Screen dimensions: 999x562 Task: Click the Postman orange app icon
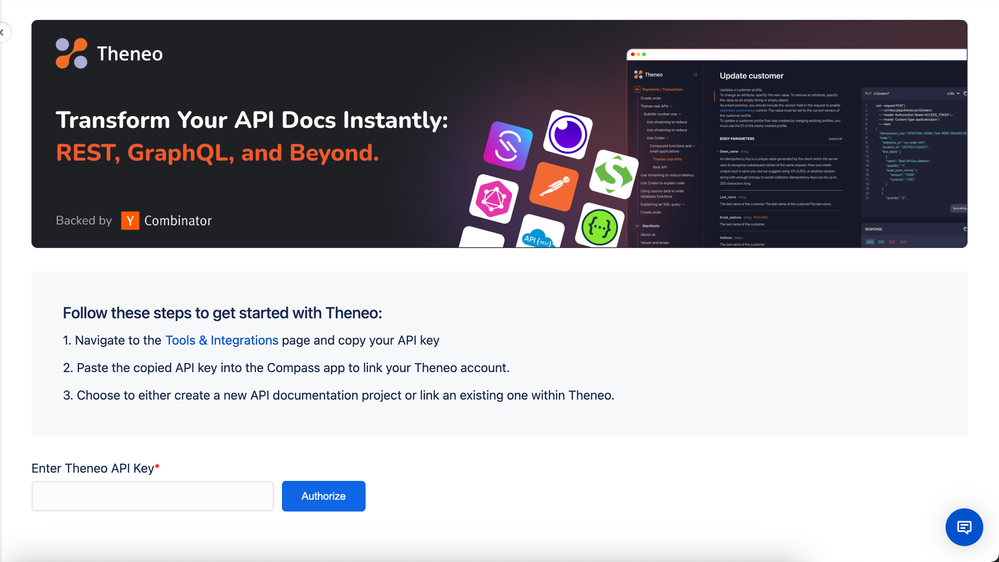(x=554, y=187)
